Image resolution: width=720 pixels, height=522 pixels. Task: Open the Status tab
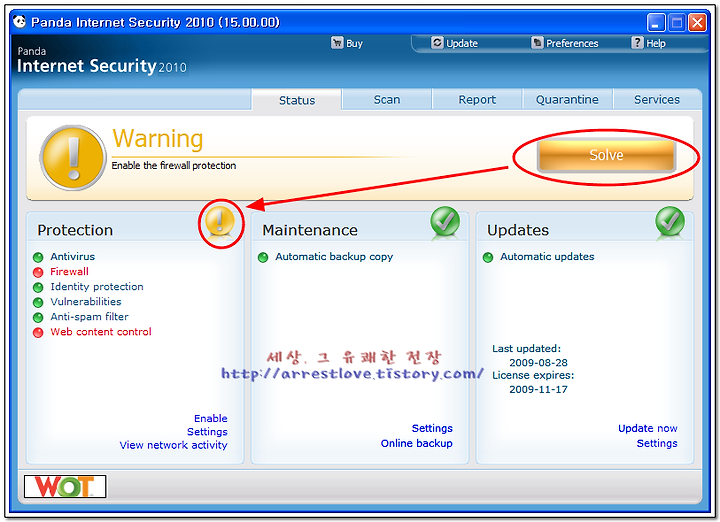click(x=297, y=100)
